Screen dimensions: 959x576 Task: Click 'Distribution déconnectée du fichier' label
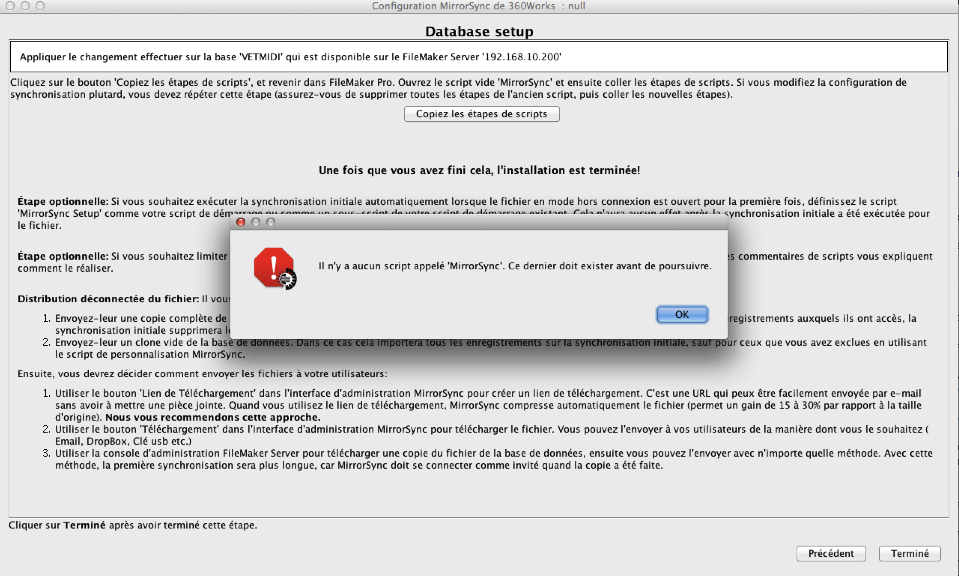point(108,299)
